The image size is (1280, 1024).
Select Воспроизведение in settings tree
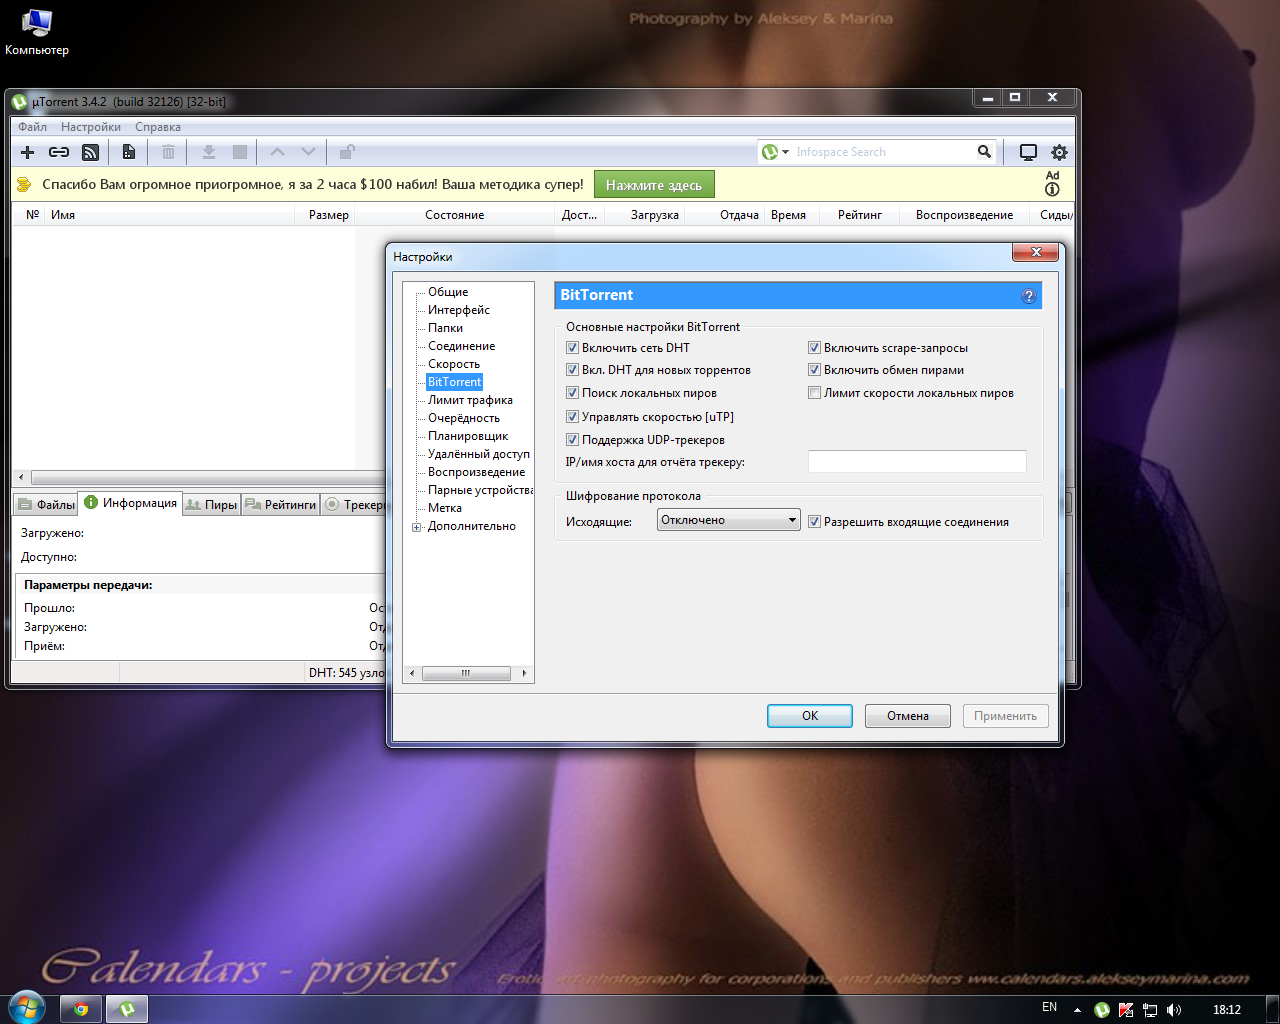pos(476,472)
